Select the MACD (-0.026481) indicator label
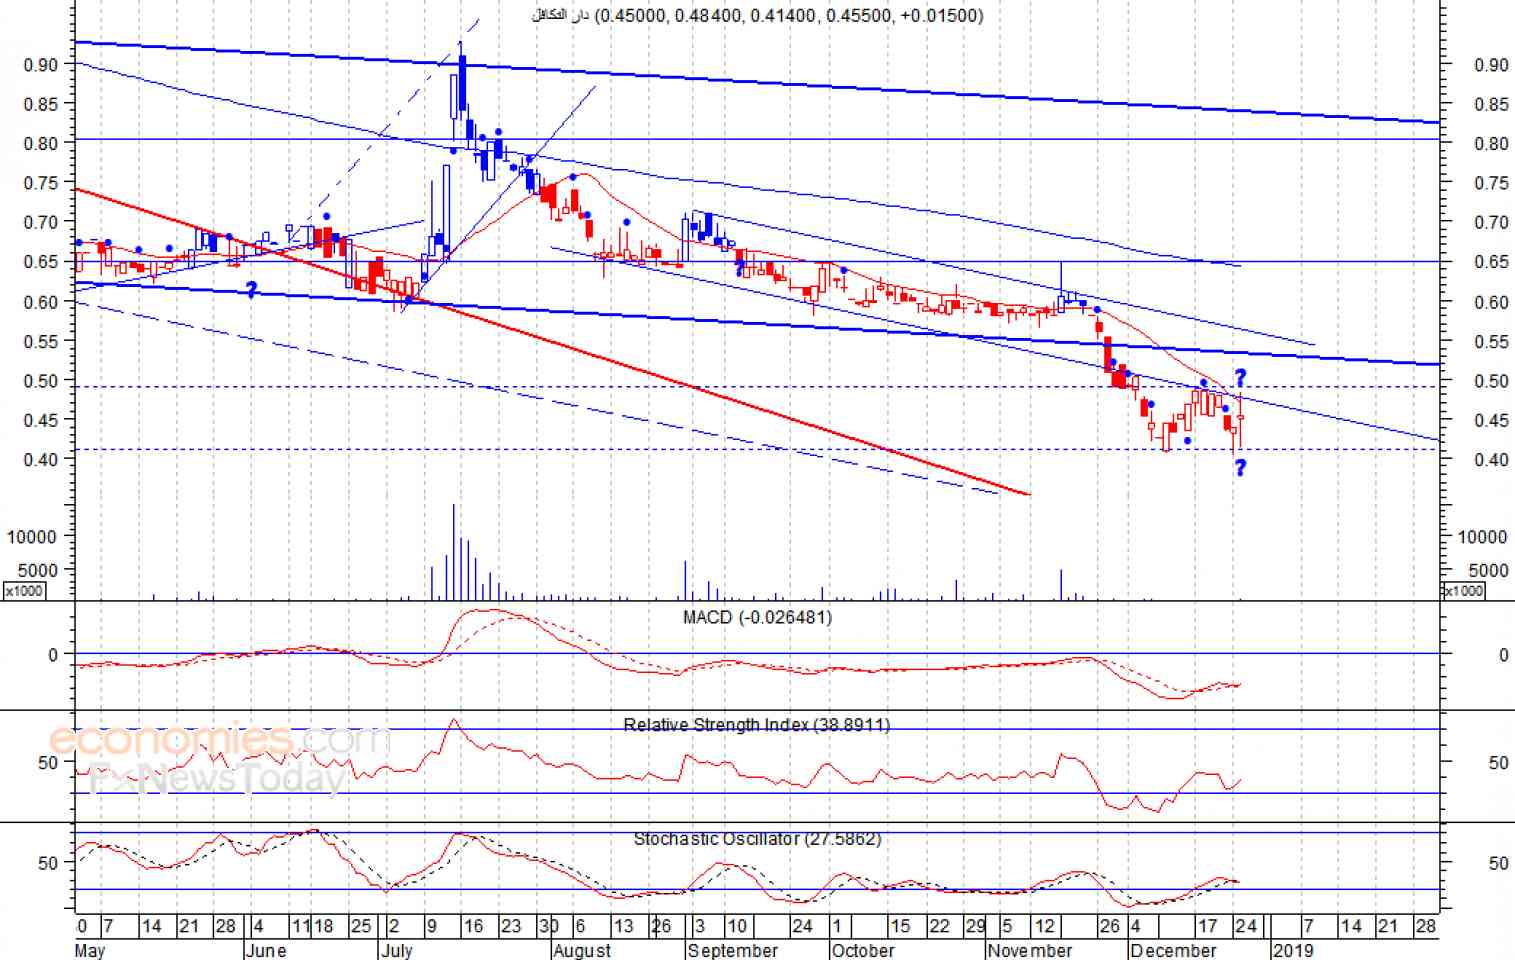 coord(757,617)
